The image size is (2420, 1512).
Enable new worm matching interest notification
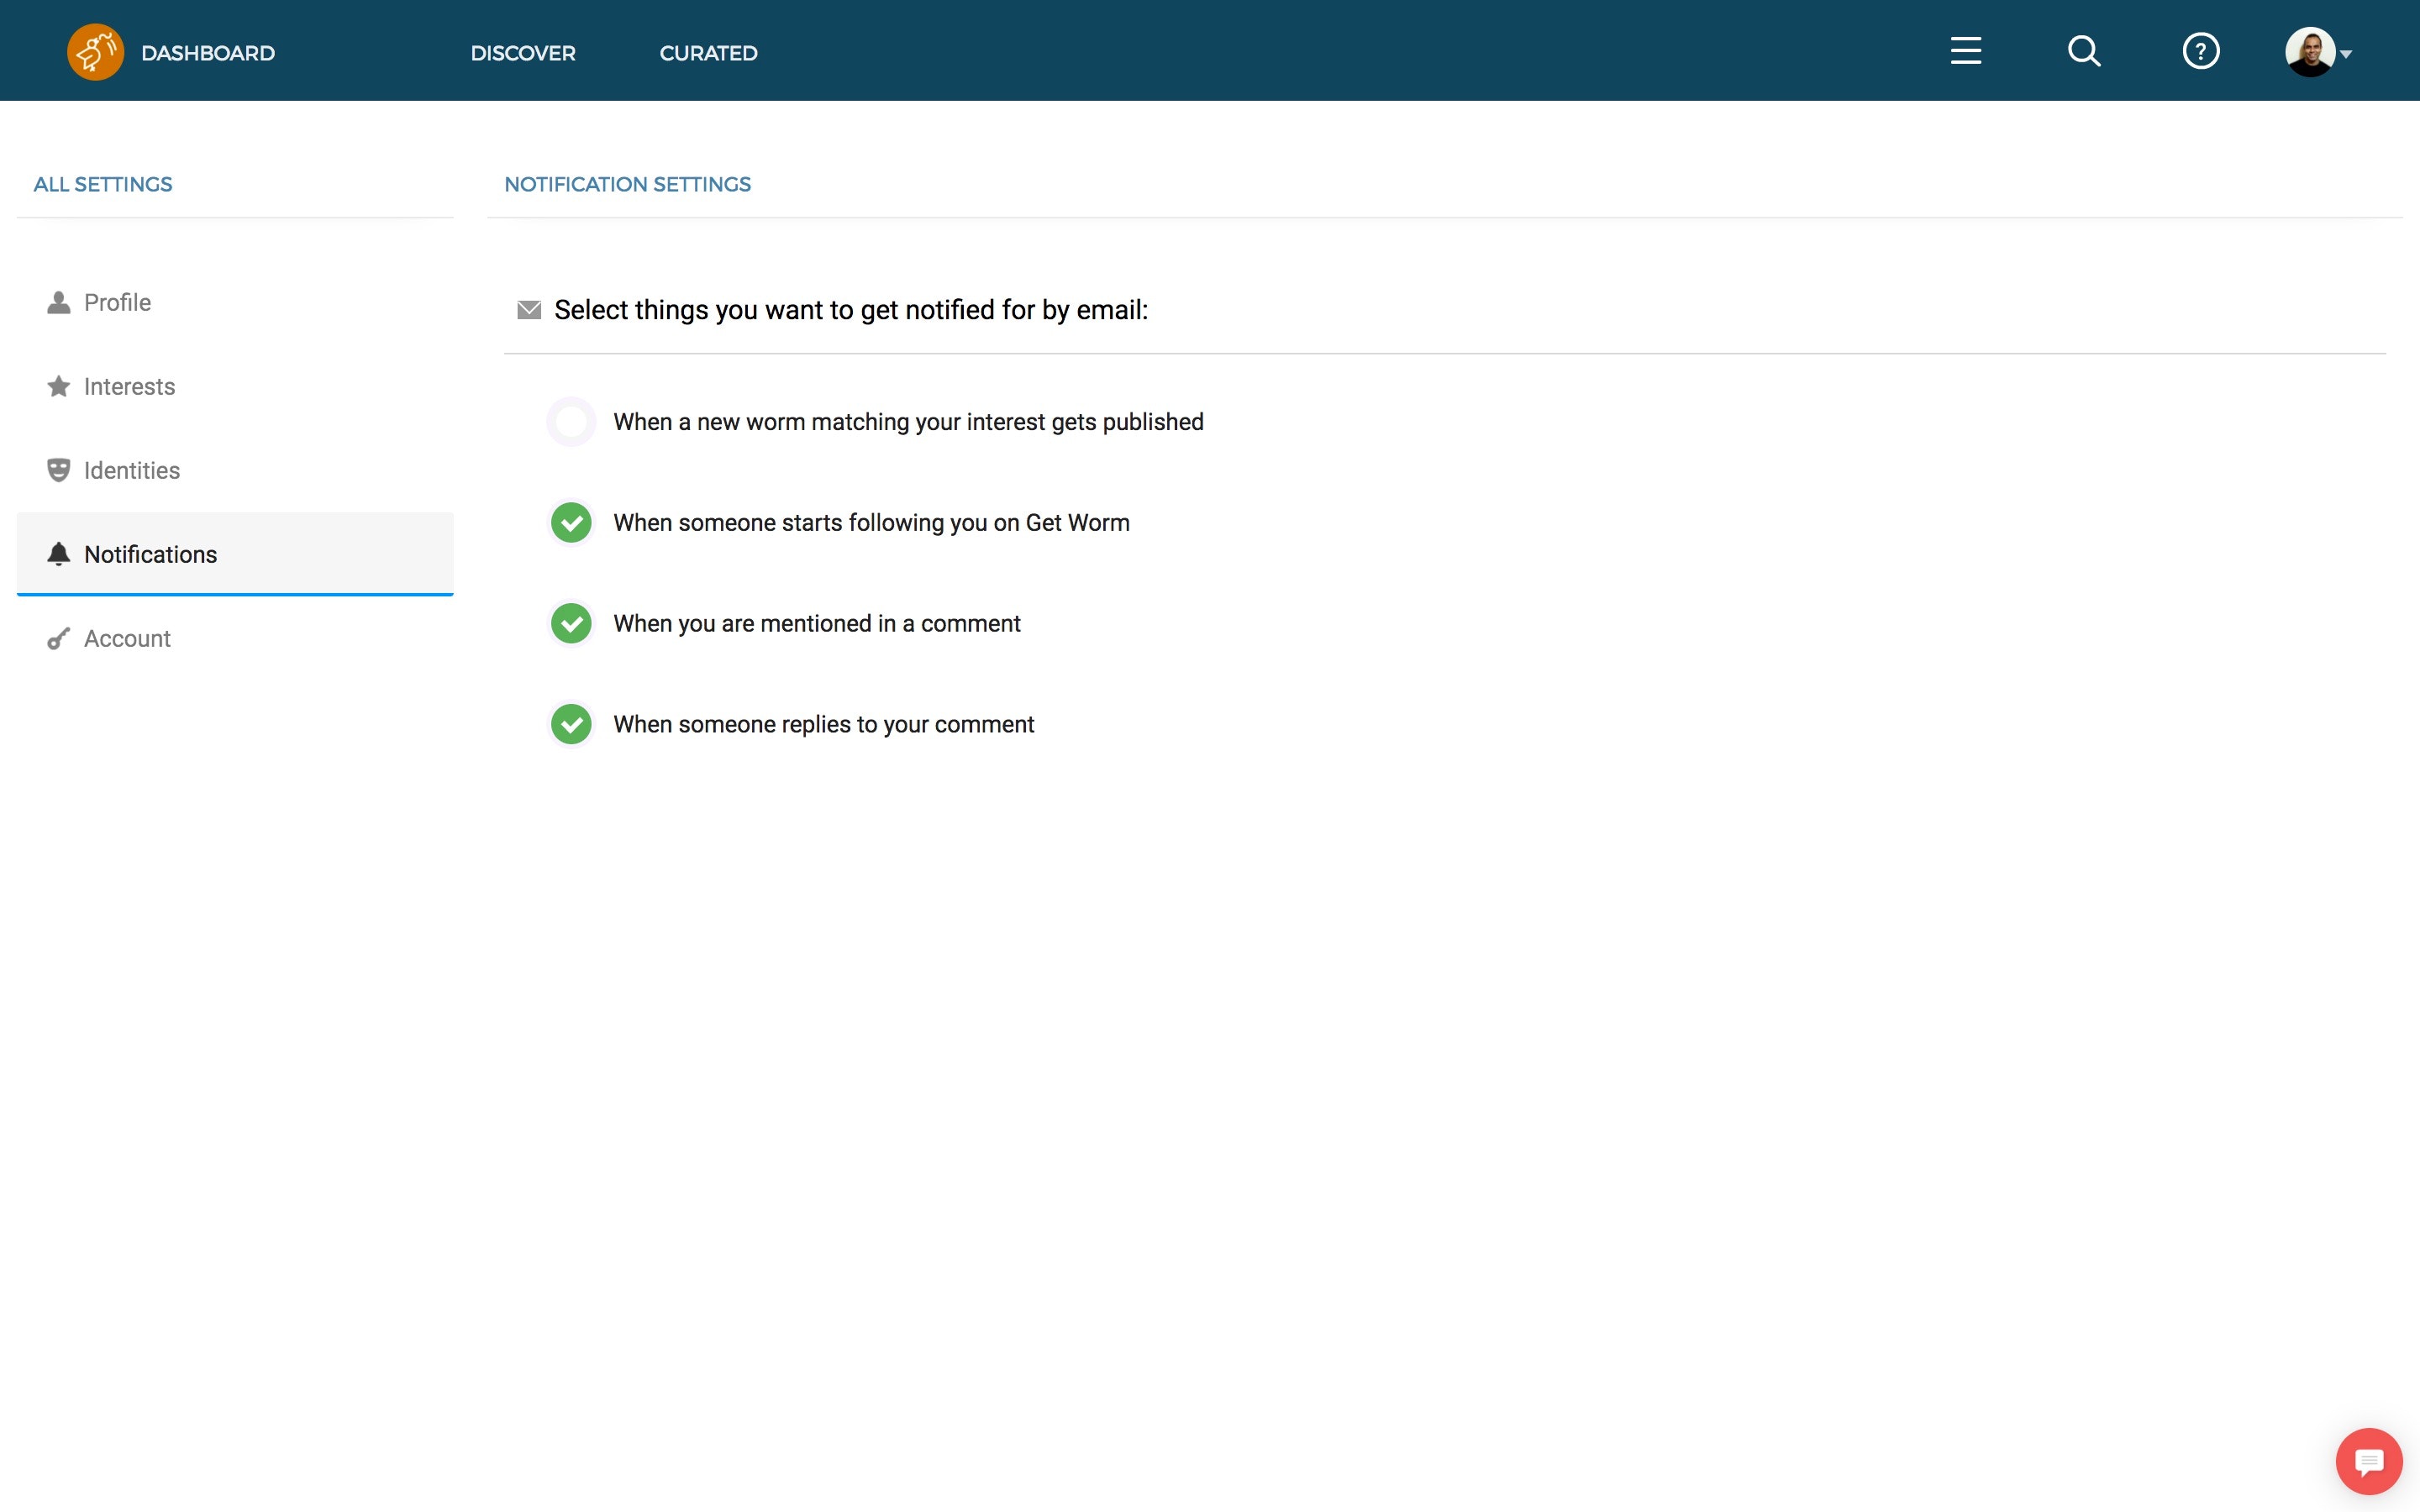[x=571, y=422]
